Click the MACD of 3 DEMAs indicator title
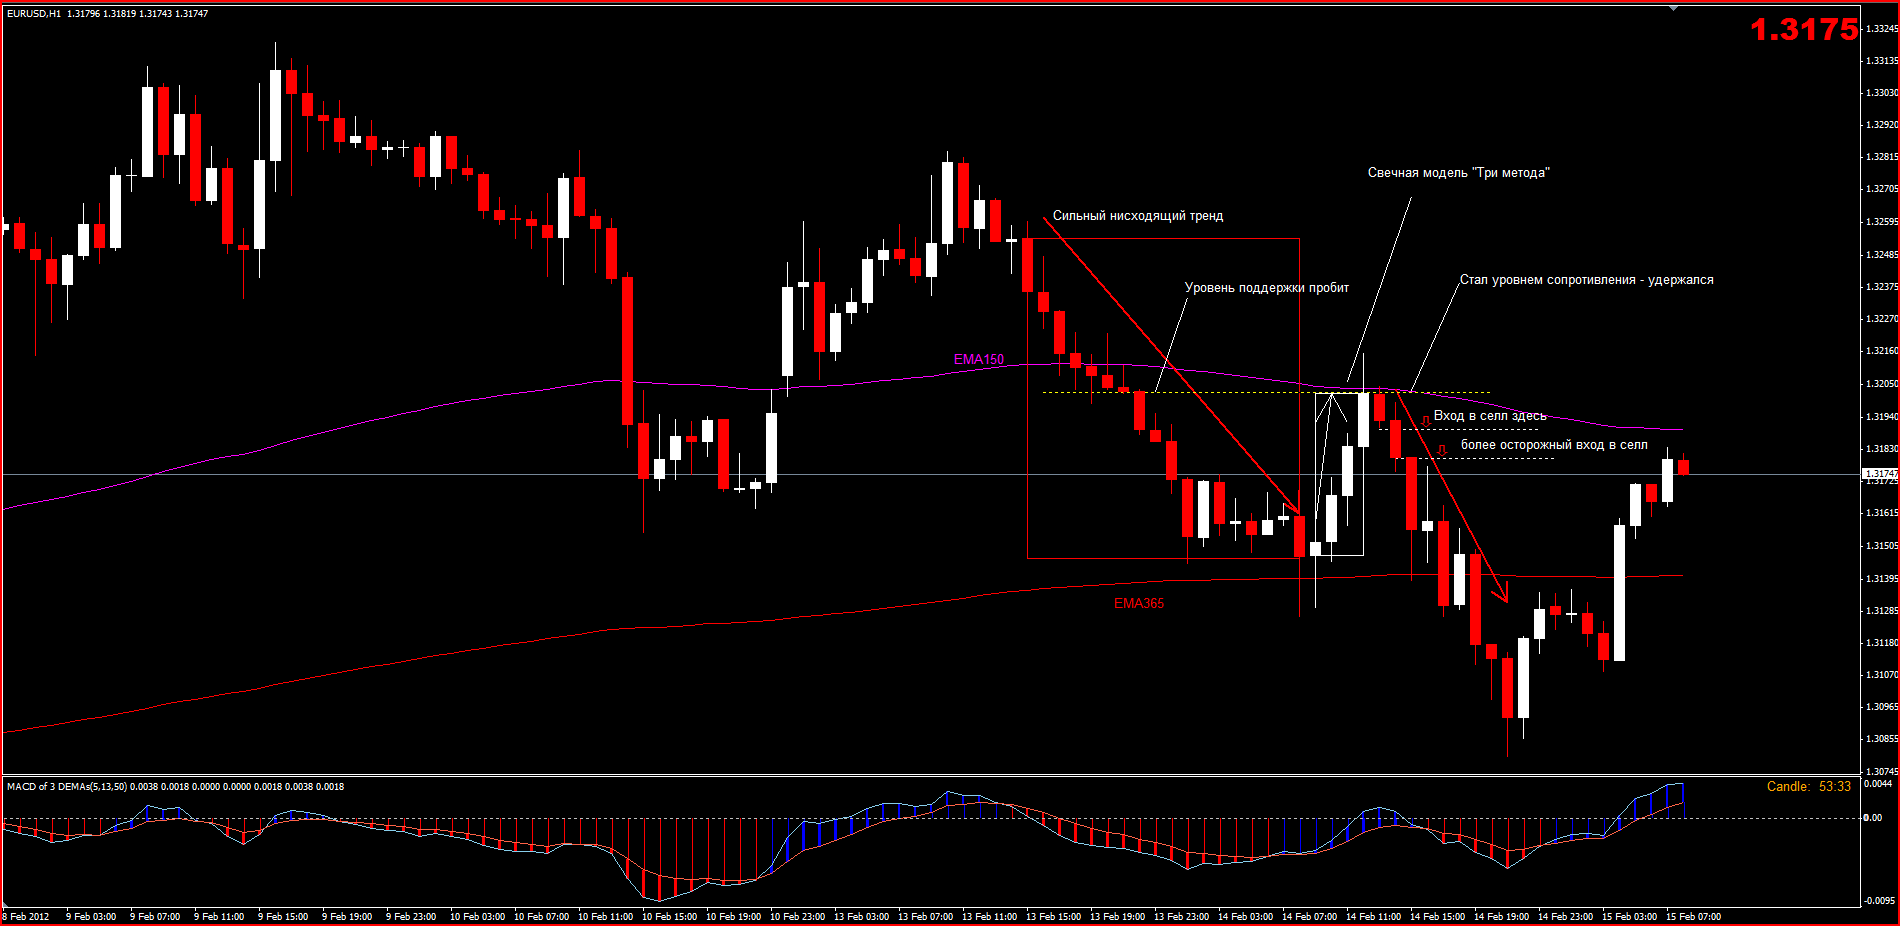 click(175, 787)
